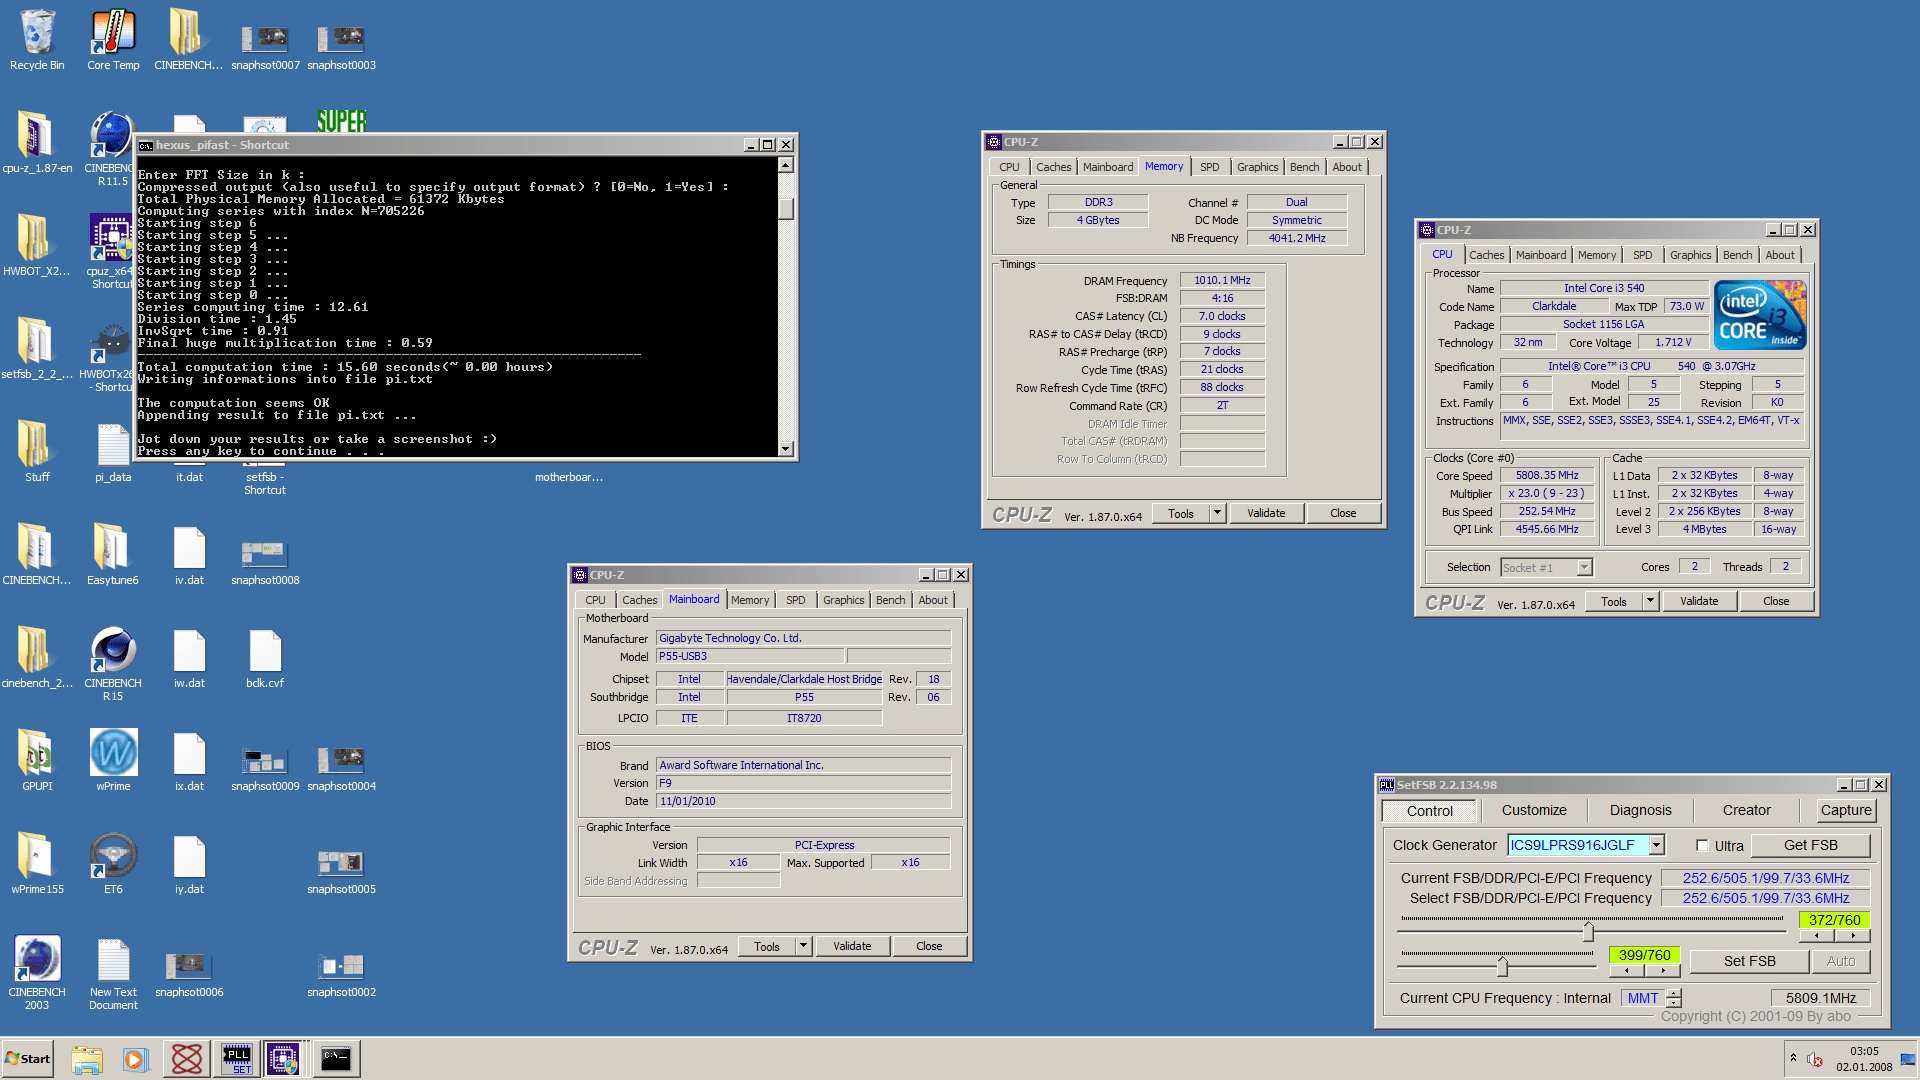The image size is (1920, 1080).
Task: Click Validate in the Mainboard CPU-Z window
Action: 852,946
